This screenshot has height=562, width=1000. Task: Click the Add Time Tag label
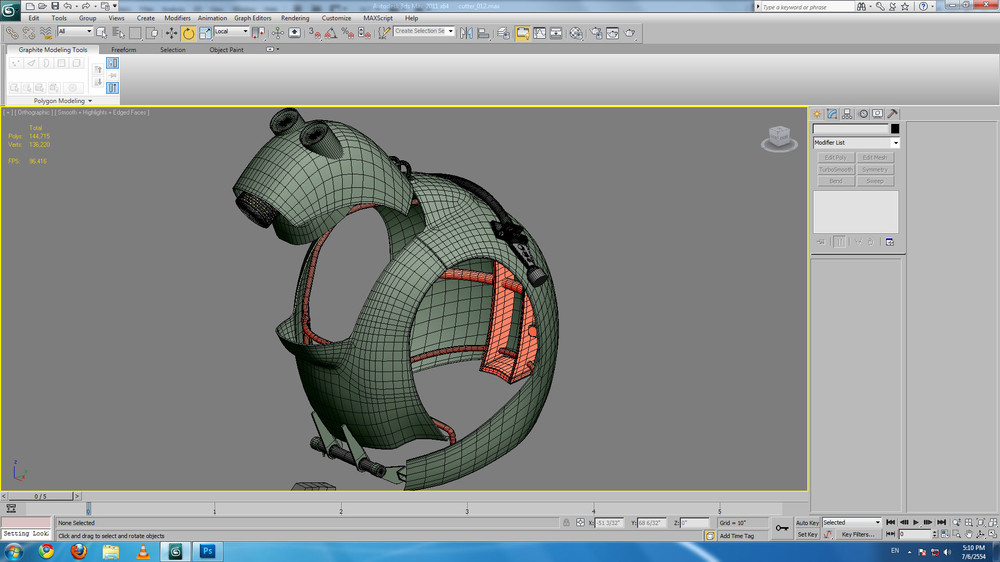(737, 536)
